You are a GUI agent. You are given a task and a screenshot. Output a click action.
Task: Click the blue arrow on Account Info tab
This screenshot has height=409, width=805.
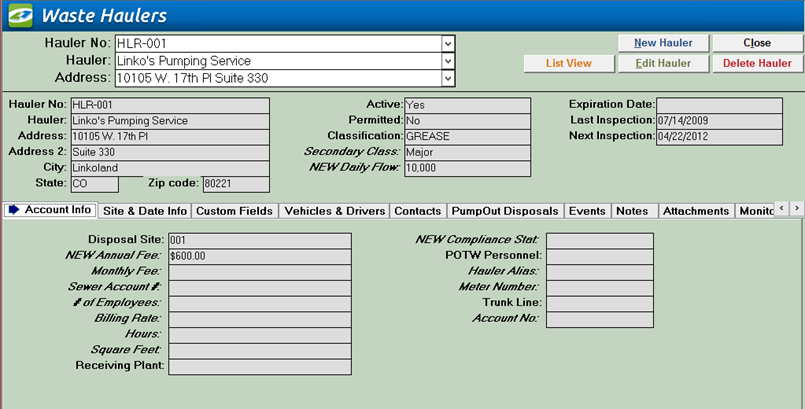point(14,209)
